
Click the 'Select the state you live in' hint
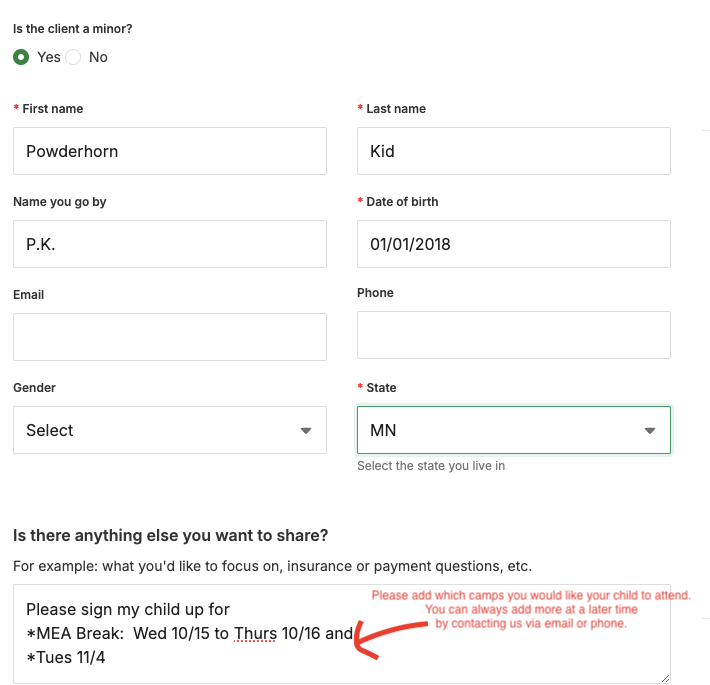(431, 466)
